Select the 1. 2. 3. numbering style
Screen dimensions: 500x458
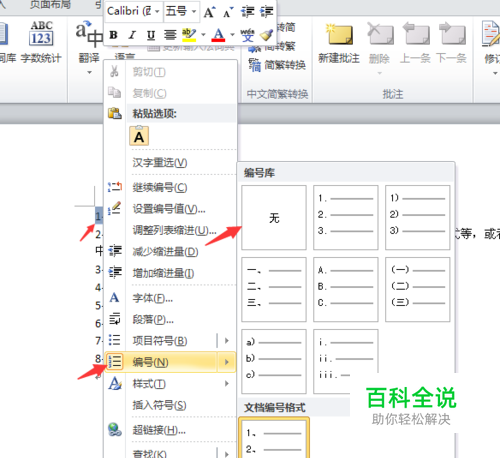(346, 218)
